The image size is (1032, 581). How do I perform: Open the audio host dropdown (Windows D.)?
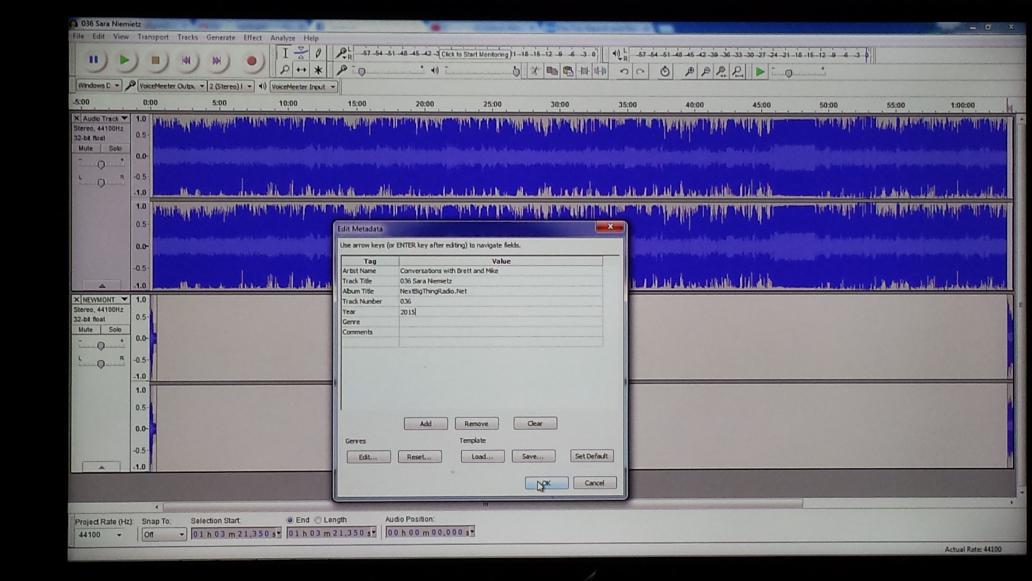(x=98, y=86)
